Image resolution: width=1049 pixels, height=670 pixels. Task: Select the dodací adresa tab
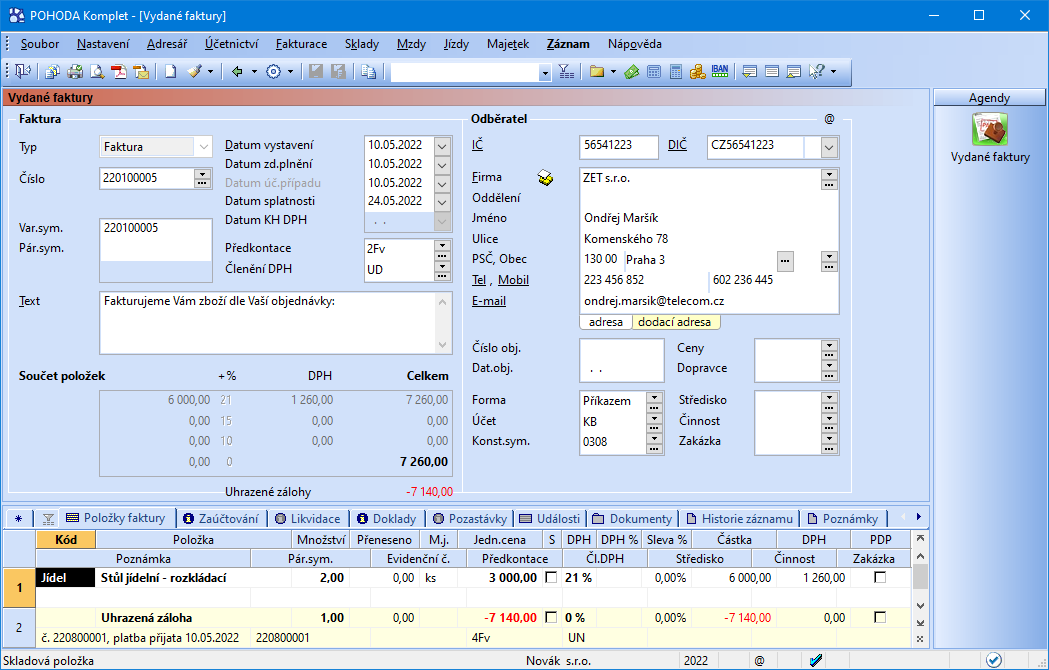pos(675,322)
